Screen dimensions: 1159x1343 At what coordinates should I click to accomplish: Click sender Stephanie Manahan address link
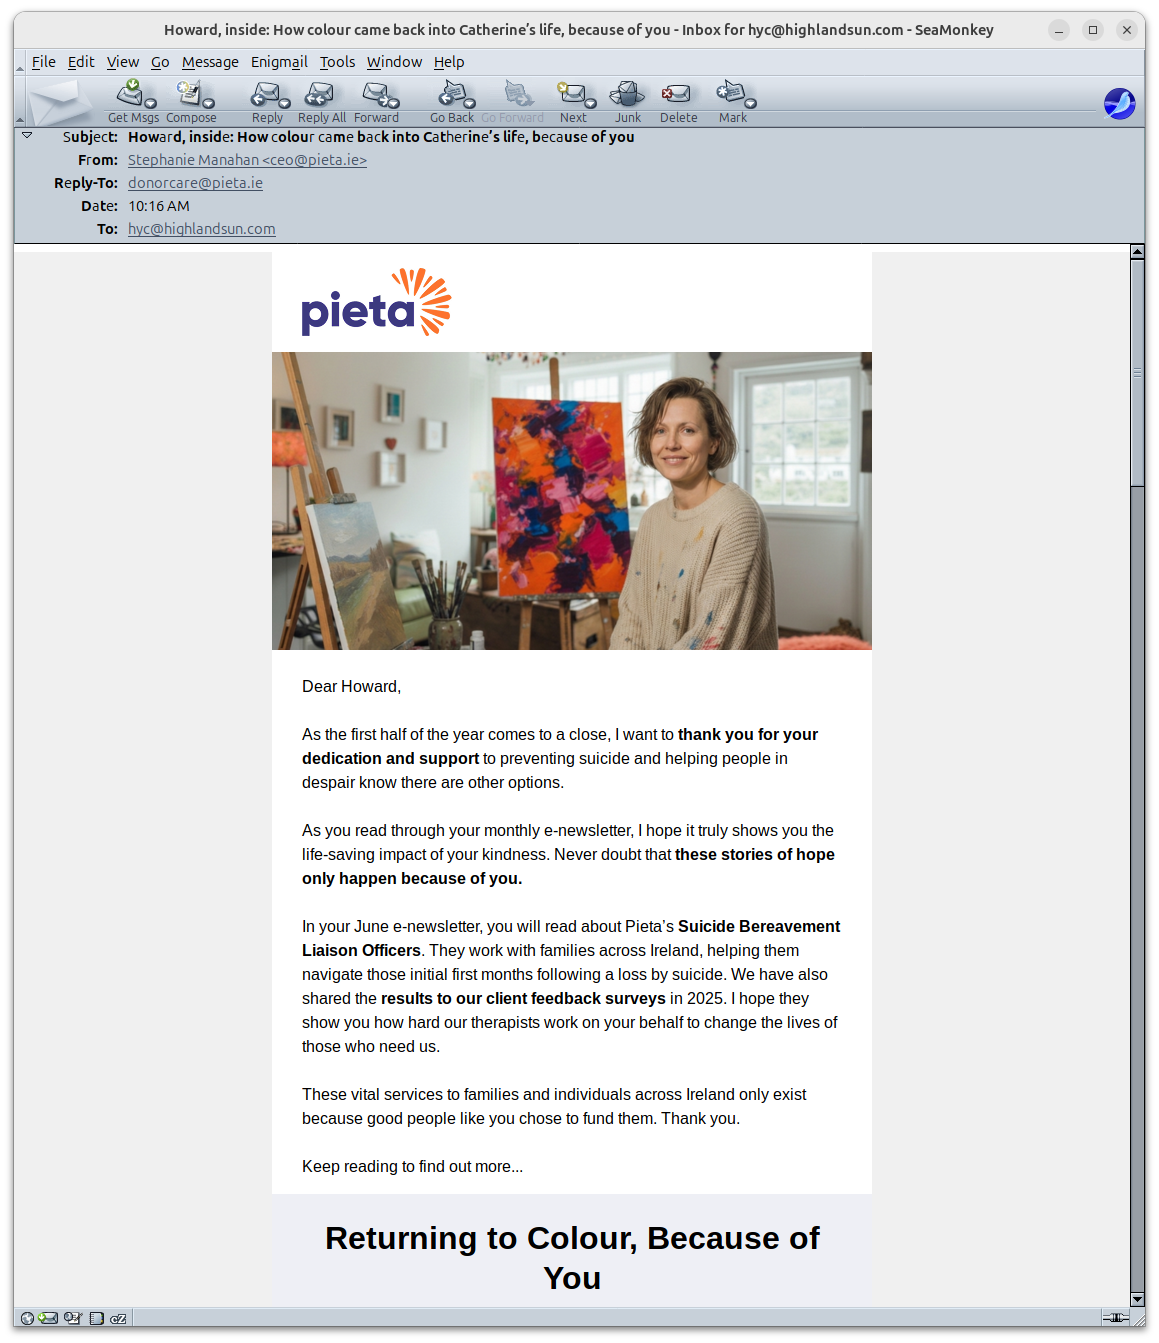point(247,160)
